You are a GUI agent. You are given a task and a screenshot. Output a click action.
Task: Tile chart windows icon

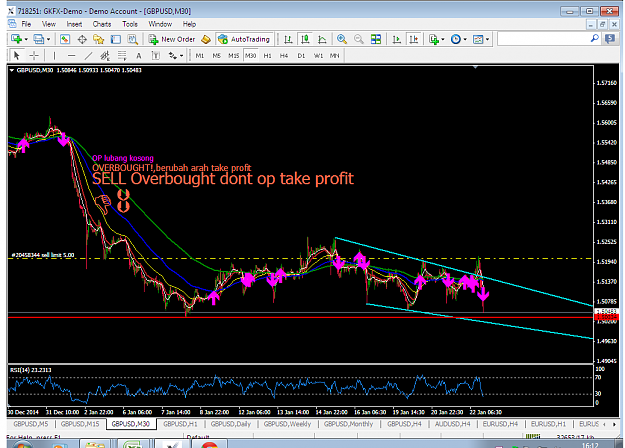(x=376, y=39)
